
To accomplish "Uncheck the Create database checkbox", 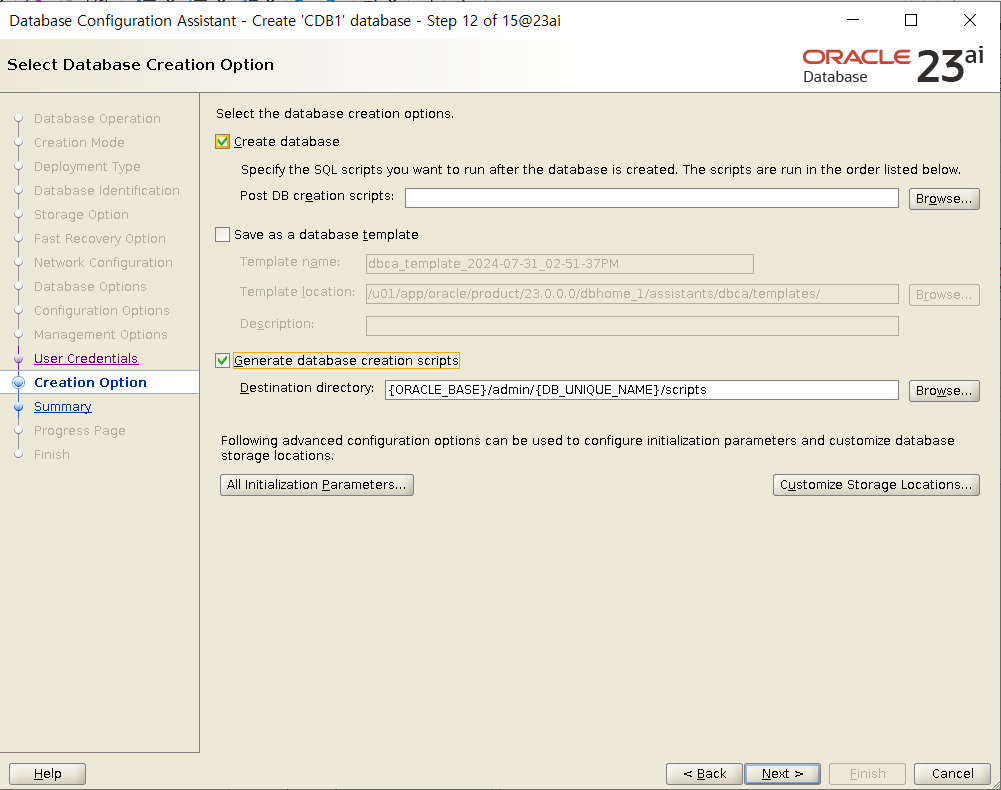I will tap(222, 142).
